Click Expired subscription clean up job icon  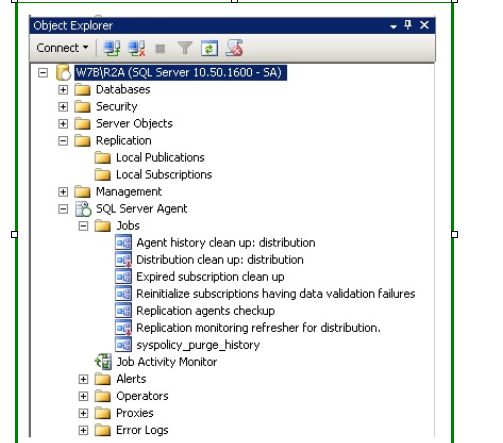coord(123,277)
